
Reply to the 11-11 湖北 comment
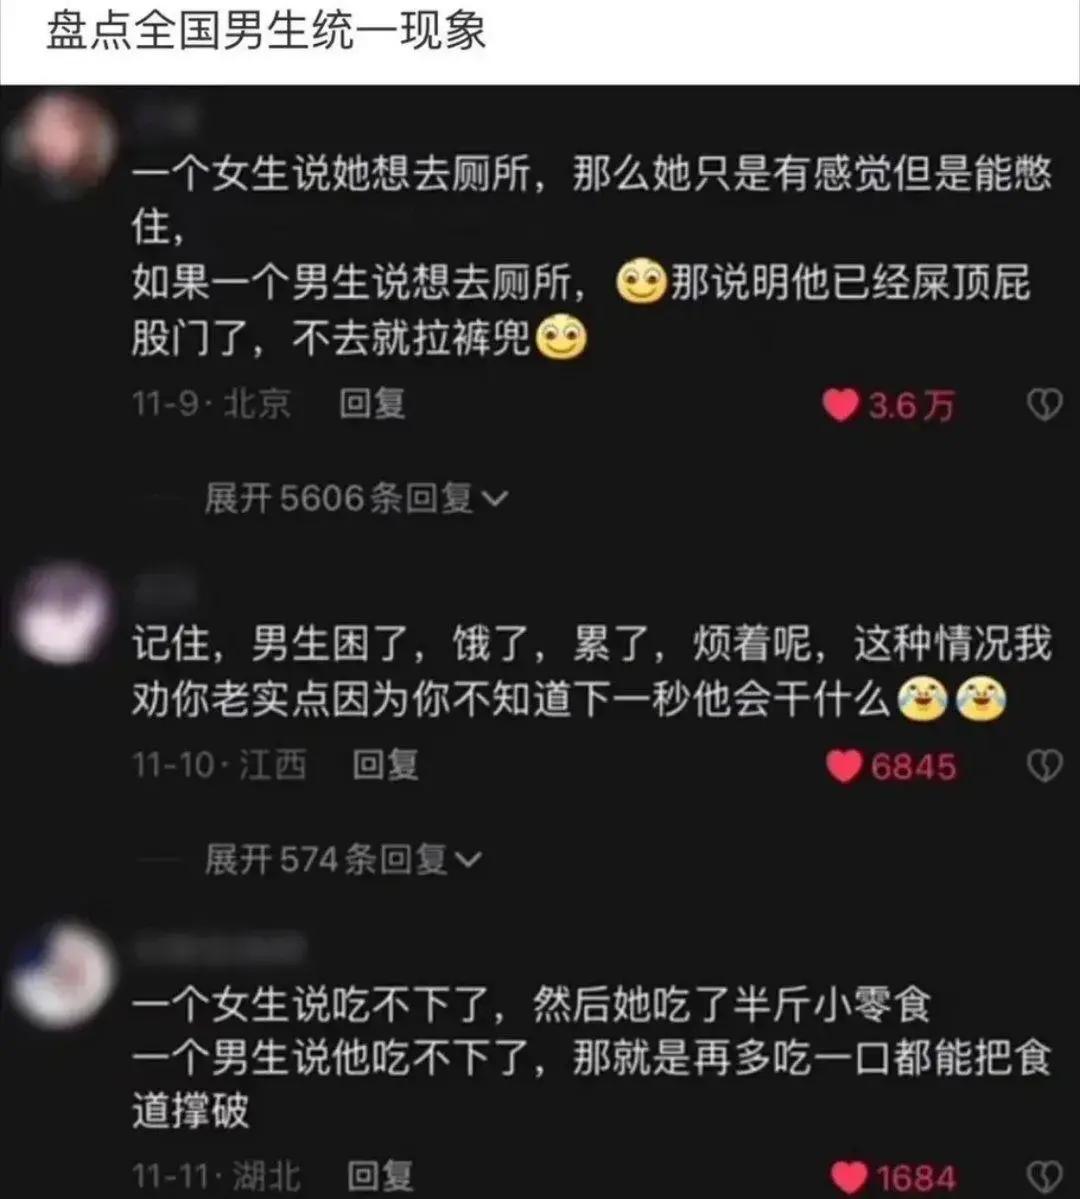click(380, 1175)
